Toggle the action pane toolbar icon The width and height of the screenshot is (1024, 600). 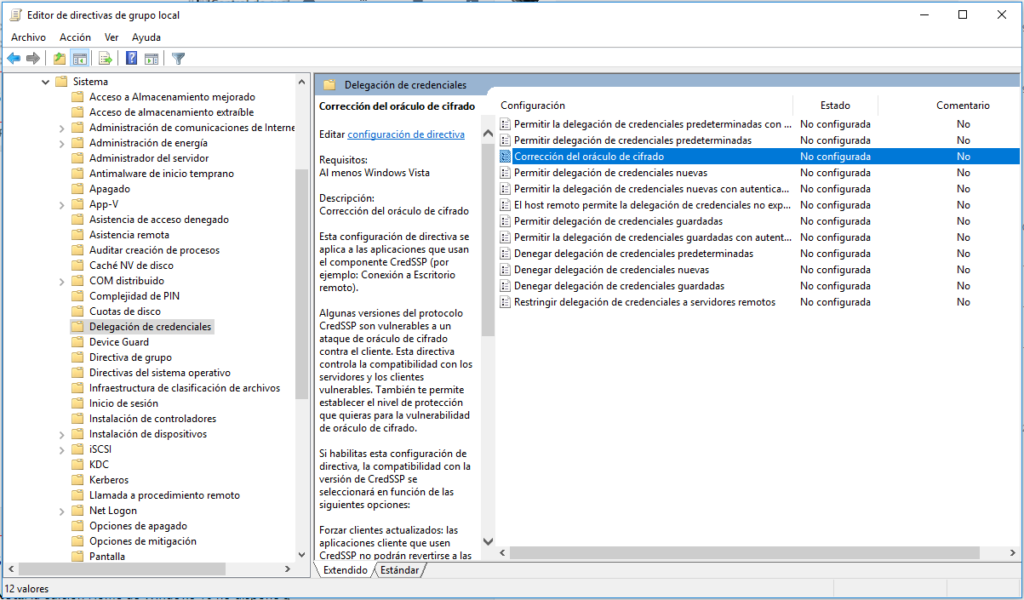pos(152,59)
